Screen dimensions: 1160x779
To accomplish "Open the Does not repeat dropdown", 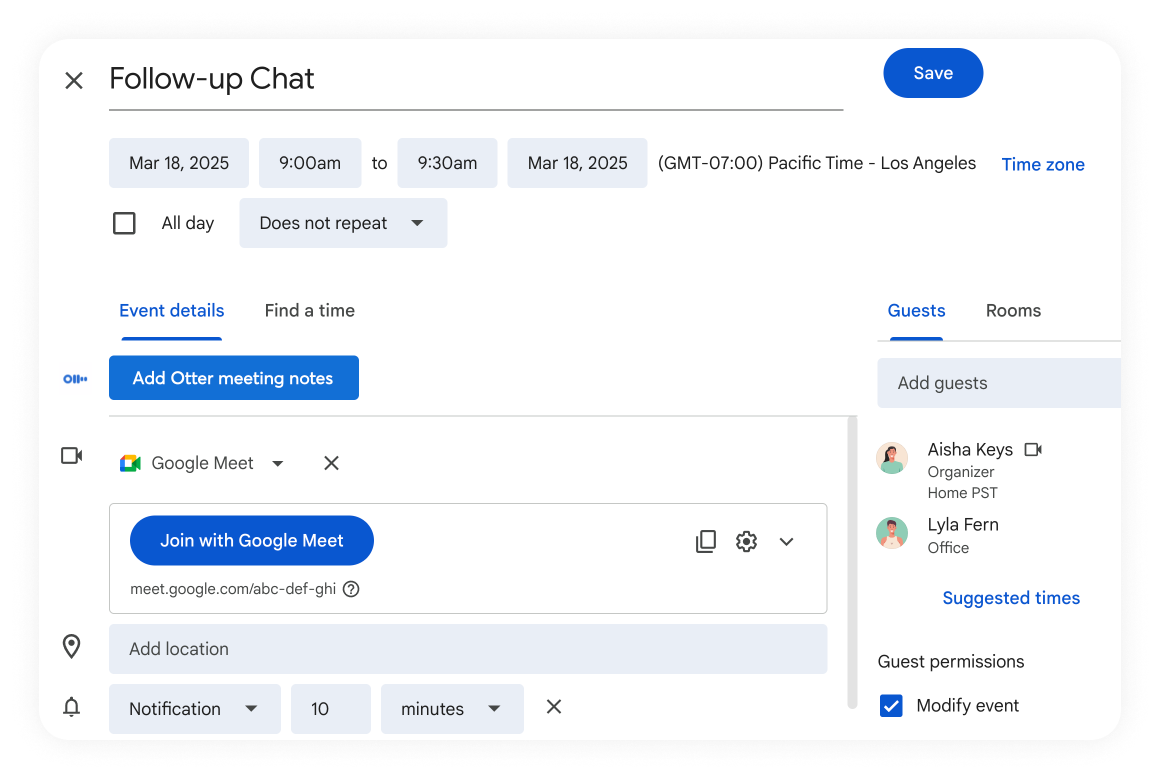I will 343,223.
